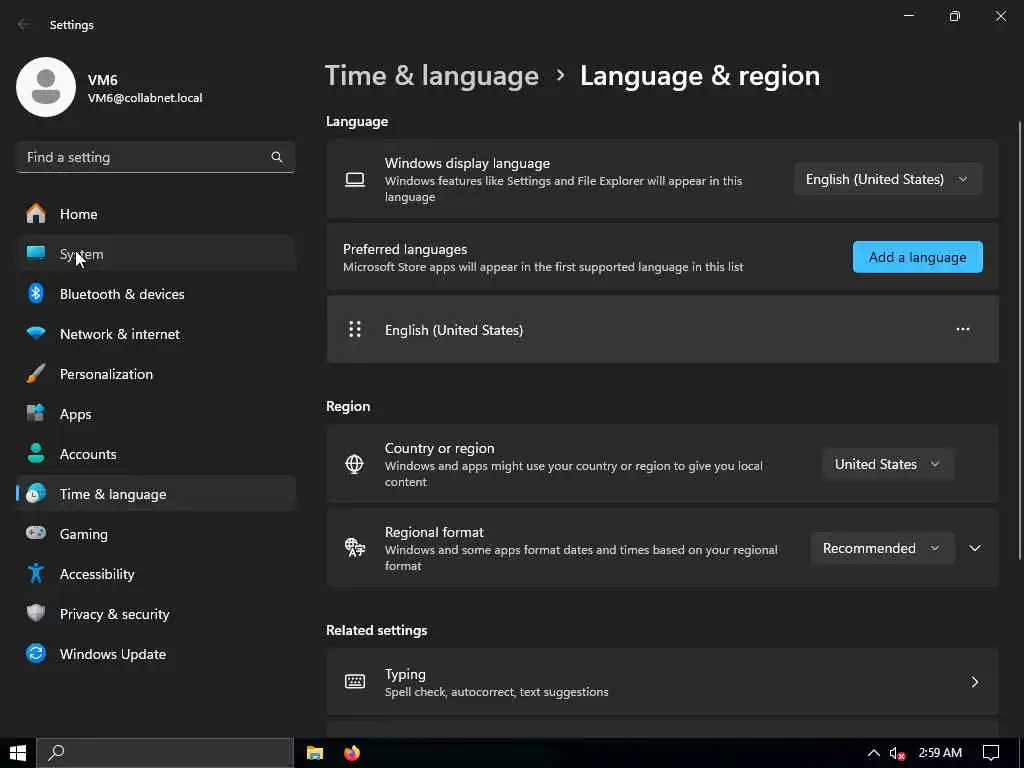Screen dimensions: 1024x768
Task: Click the Accessibility figure icon
Action: coord(36,573)
